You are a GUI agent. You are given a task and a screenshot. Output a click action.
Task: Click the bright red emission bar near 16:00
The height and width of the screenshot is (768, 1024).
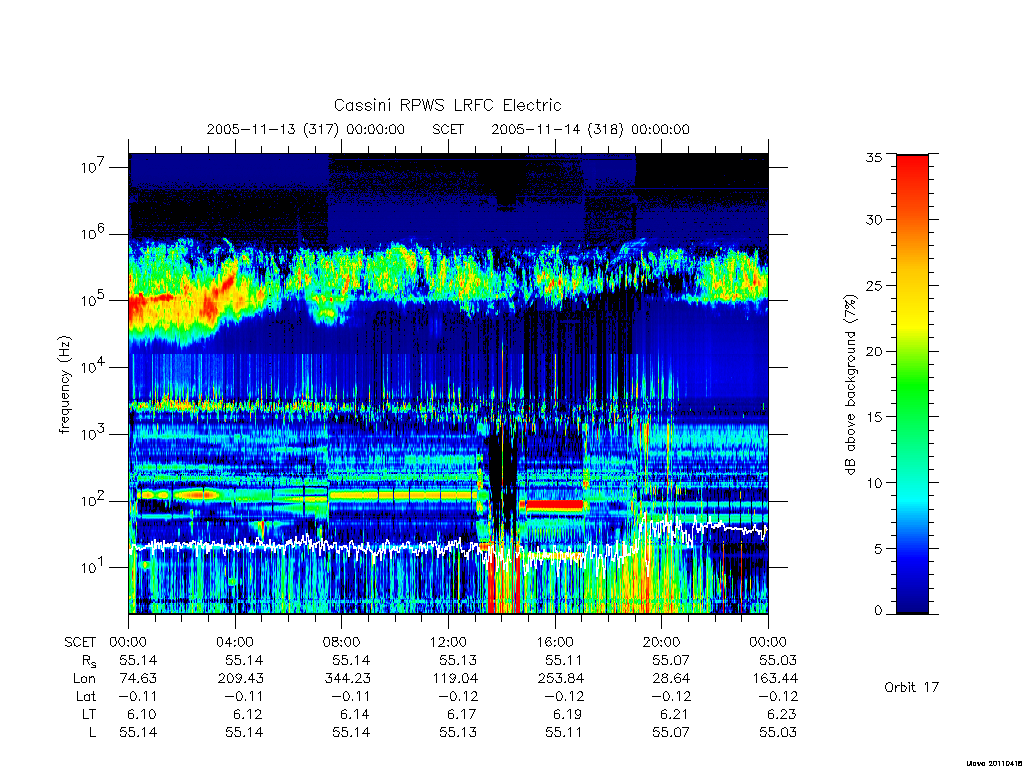click(x=554, y=505)
